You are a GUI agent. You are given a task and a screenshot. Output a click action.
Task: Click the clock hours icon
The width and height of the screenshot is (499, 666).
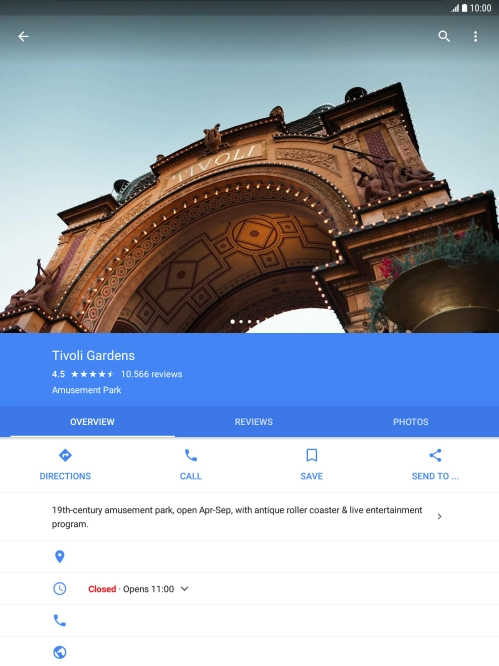pyautogui.click(x=59, y=589)
